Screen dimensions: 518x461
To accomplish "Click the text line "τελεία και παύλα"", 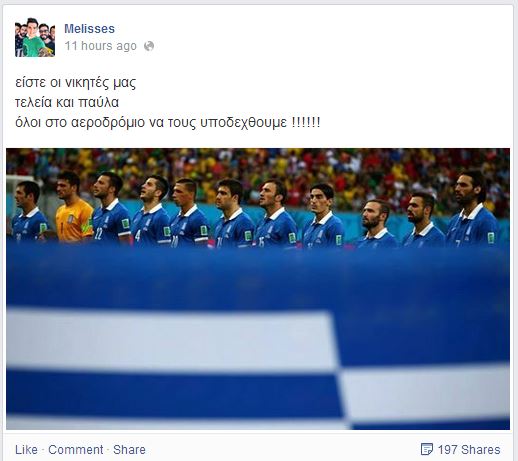I will (67, 102).
